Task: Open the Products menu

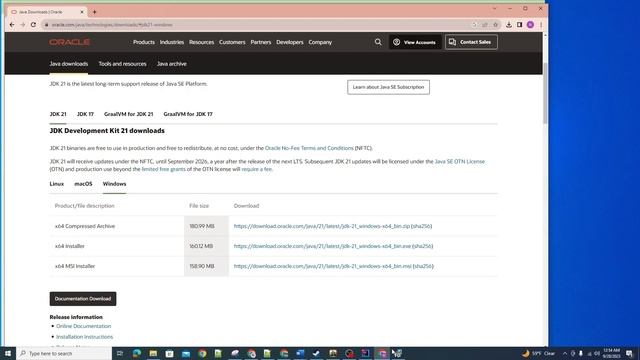Action: point(144,42)
